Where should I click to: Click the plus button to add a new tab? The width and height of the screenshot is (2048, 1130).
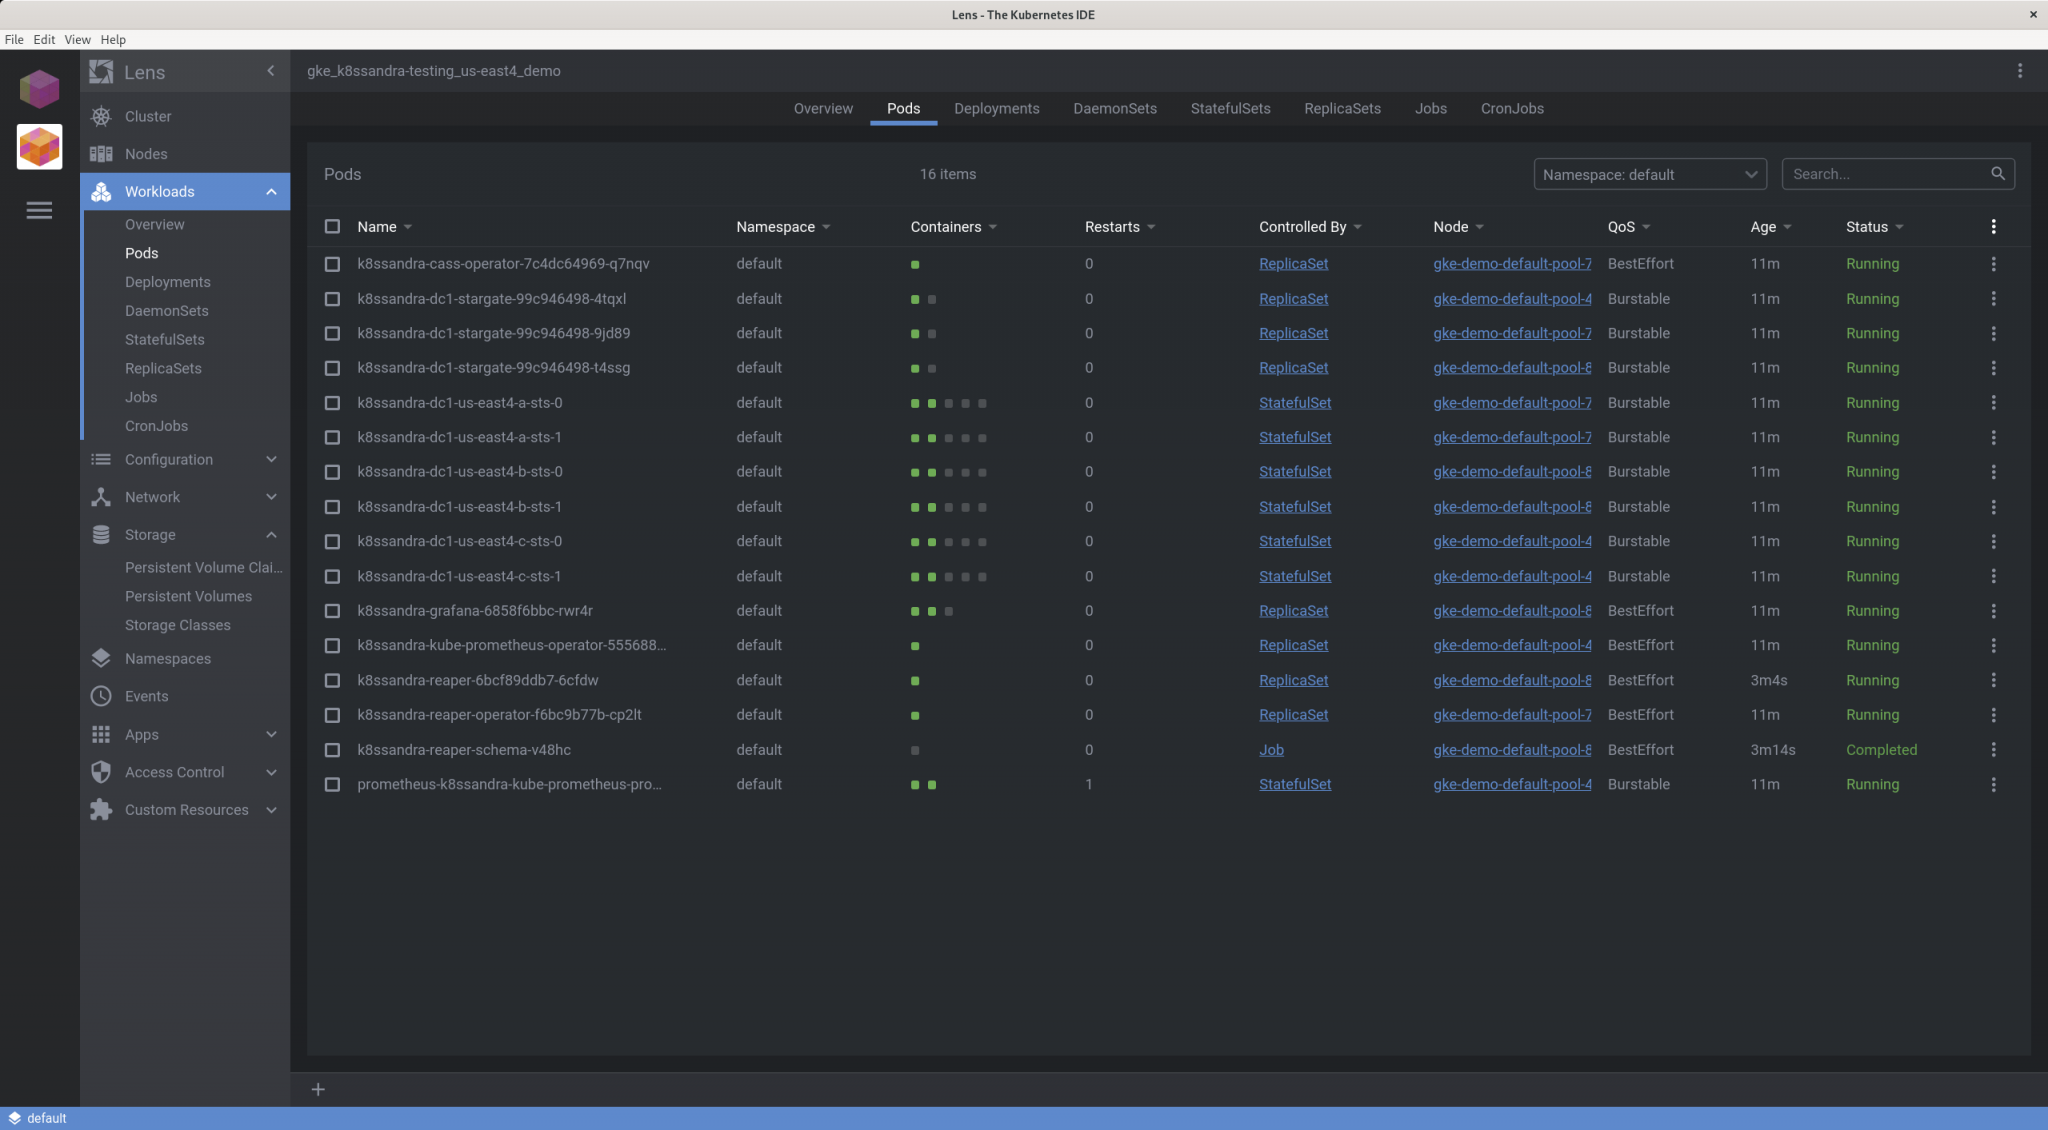[x=318, y=1089]
